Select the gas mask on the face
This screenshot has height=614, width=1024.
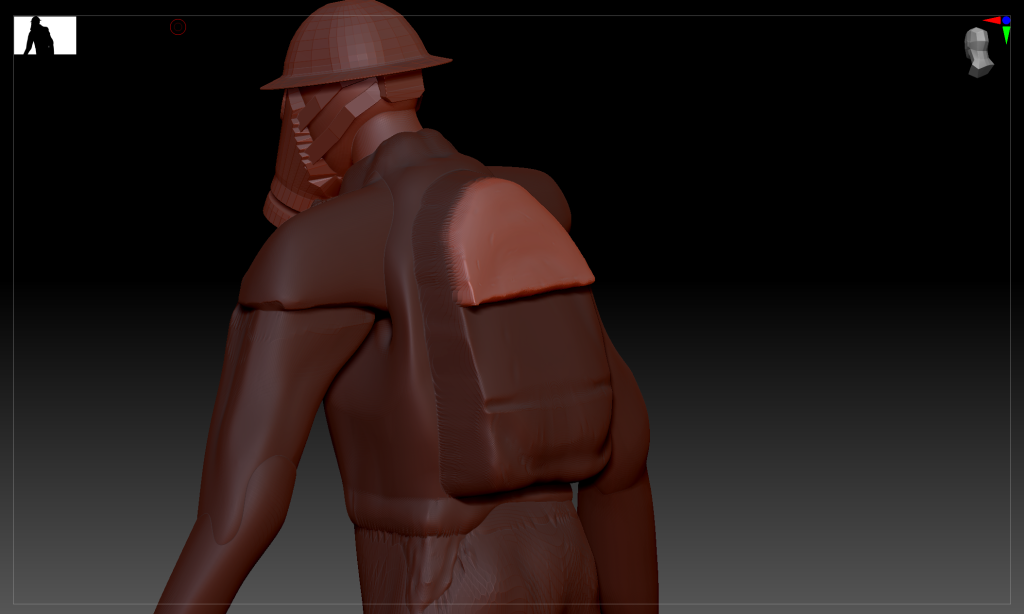[300, 160]
